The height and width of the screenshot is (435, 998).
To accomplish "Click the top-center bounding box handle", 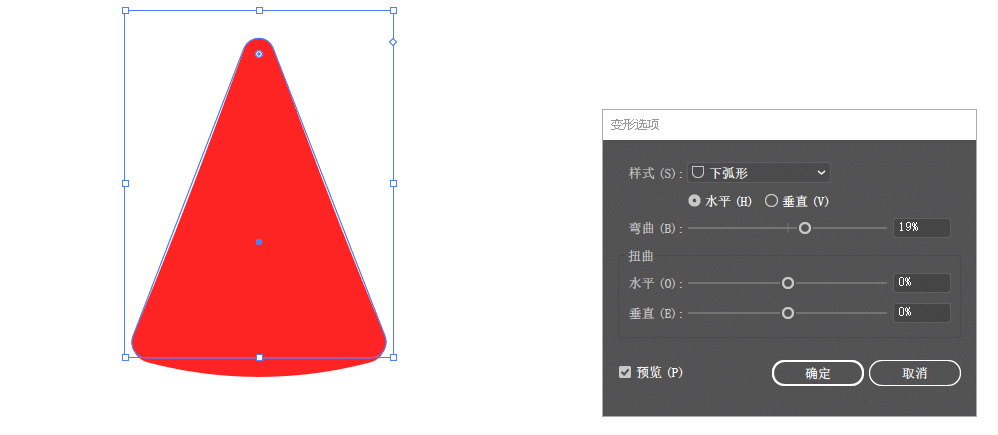I will click(259, 10).
